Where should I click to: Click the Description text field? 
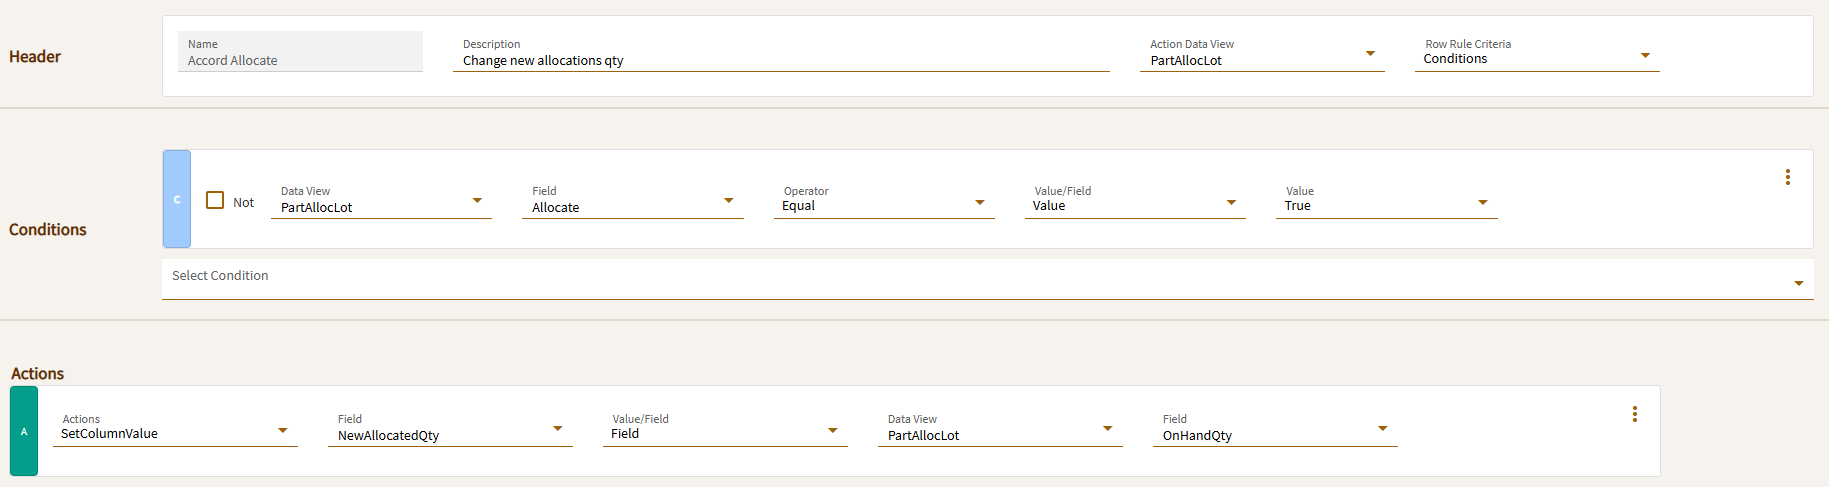780,60
